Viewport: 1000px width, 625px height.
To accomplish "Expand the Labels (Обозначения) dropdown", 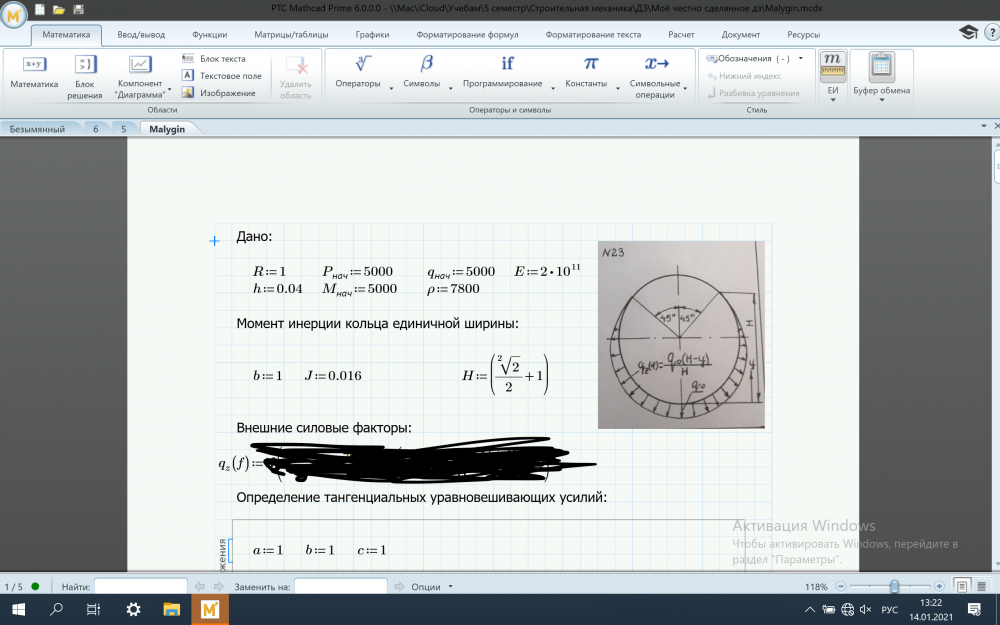I will coord(755,59).
